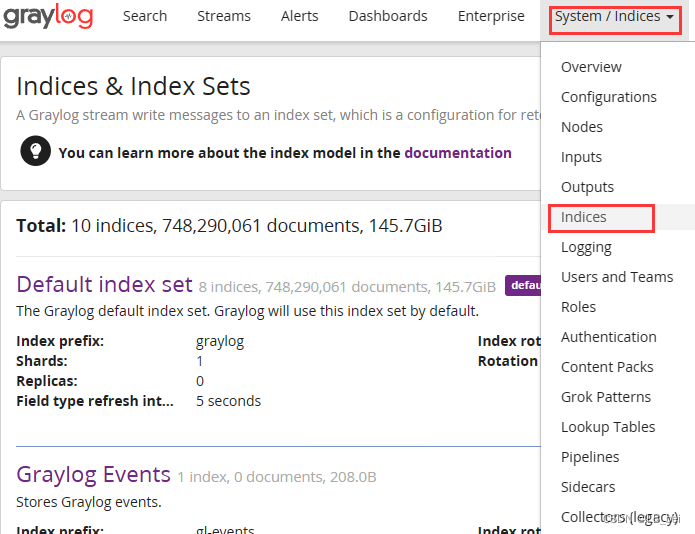
Task: Open the Search page
Action: coord(145,16)
